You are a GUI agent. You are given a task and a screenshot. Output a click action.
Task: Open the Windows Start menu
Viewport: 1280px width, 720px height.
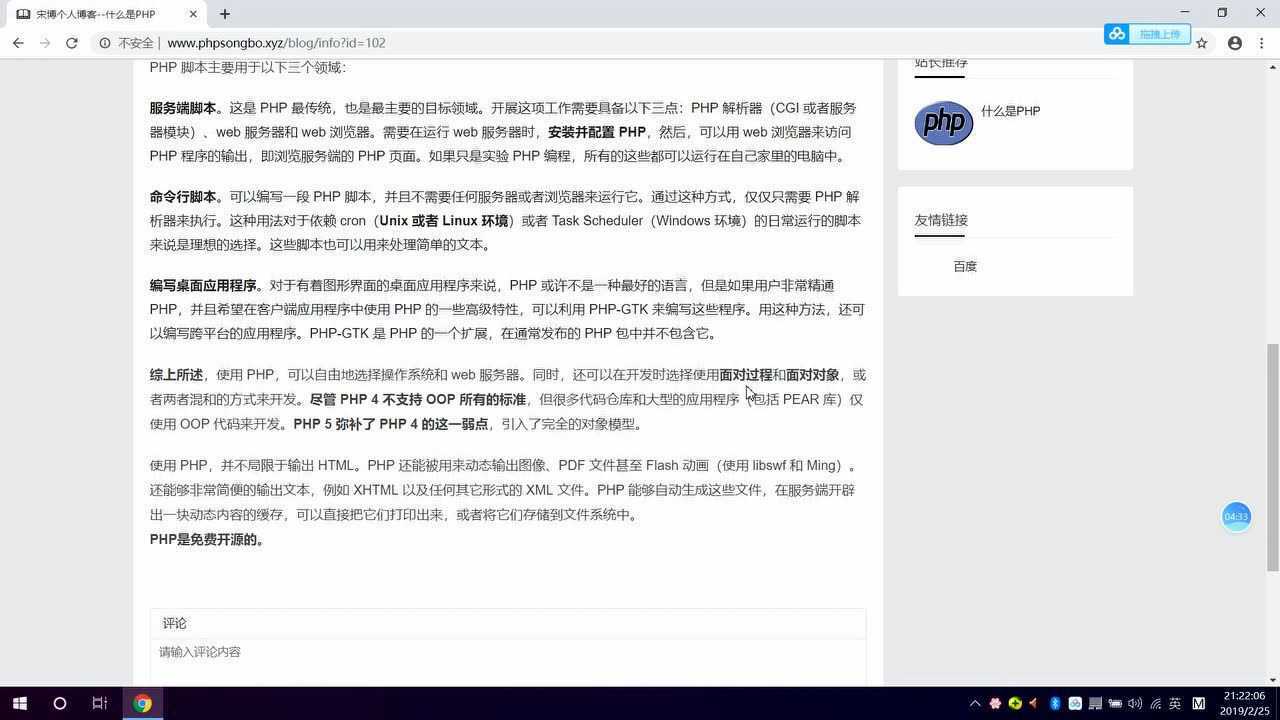(x=19, y=703)
